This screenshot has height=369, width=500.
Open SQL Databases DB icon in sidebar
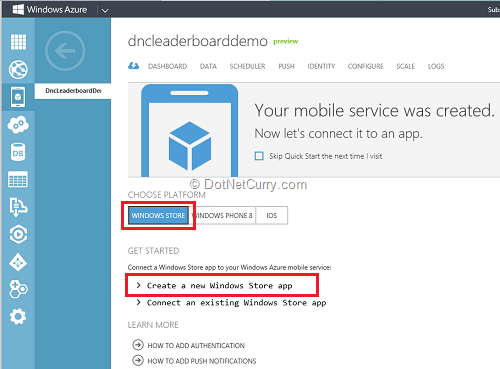pyautogui.click(x=18, y=152)
